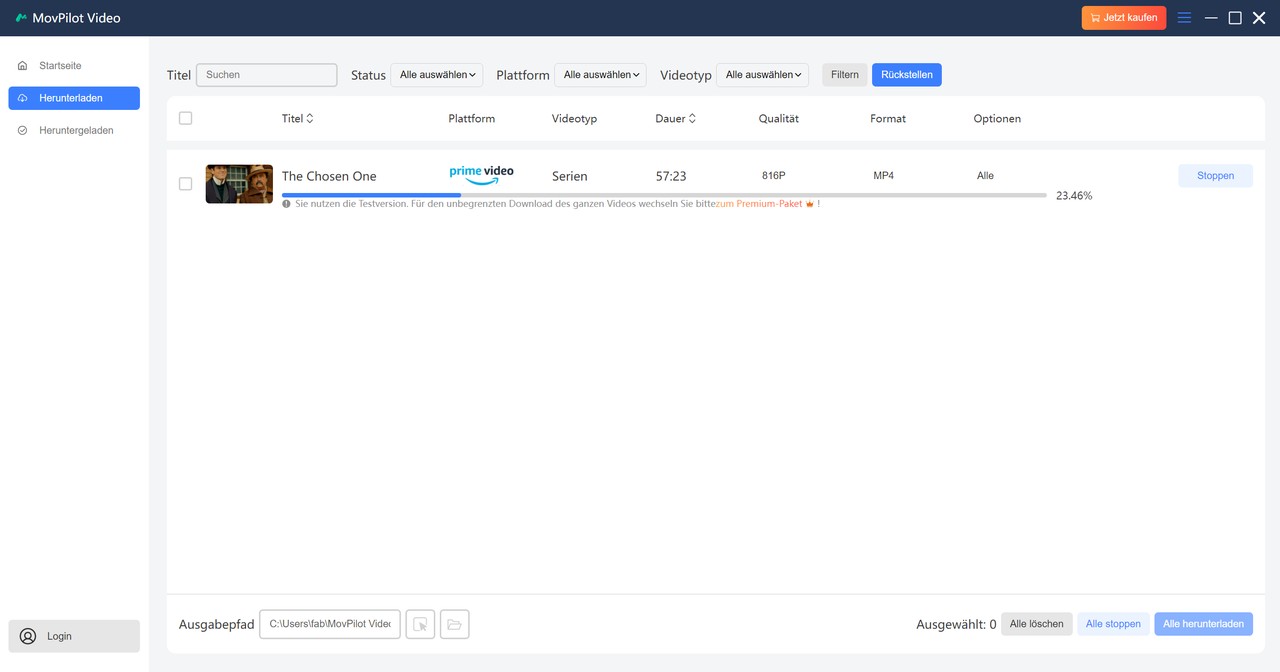Click the Alle herunterladen button

1203,623
